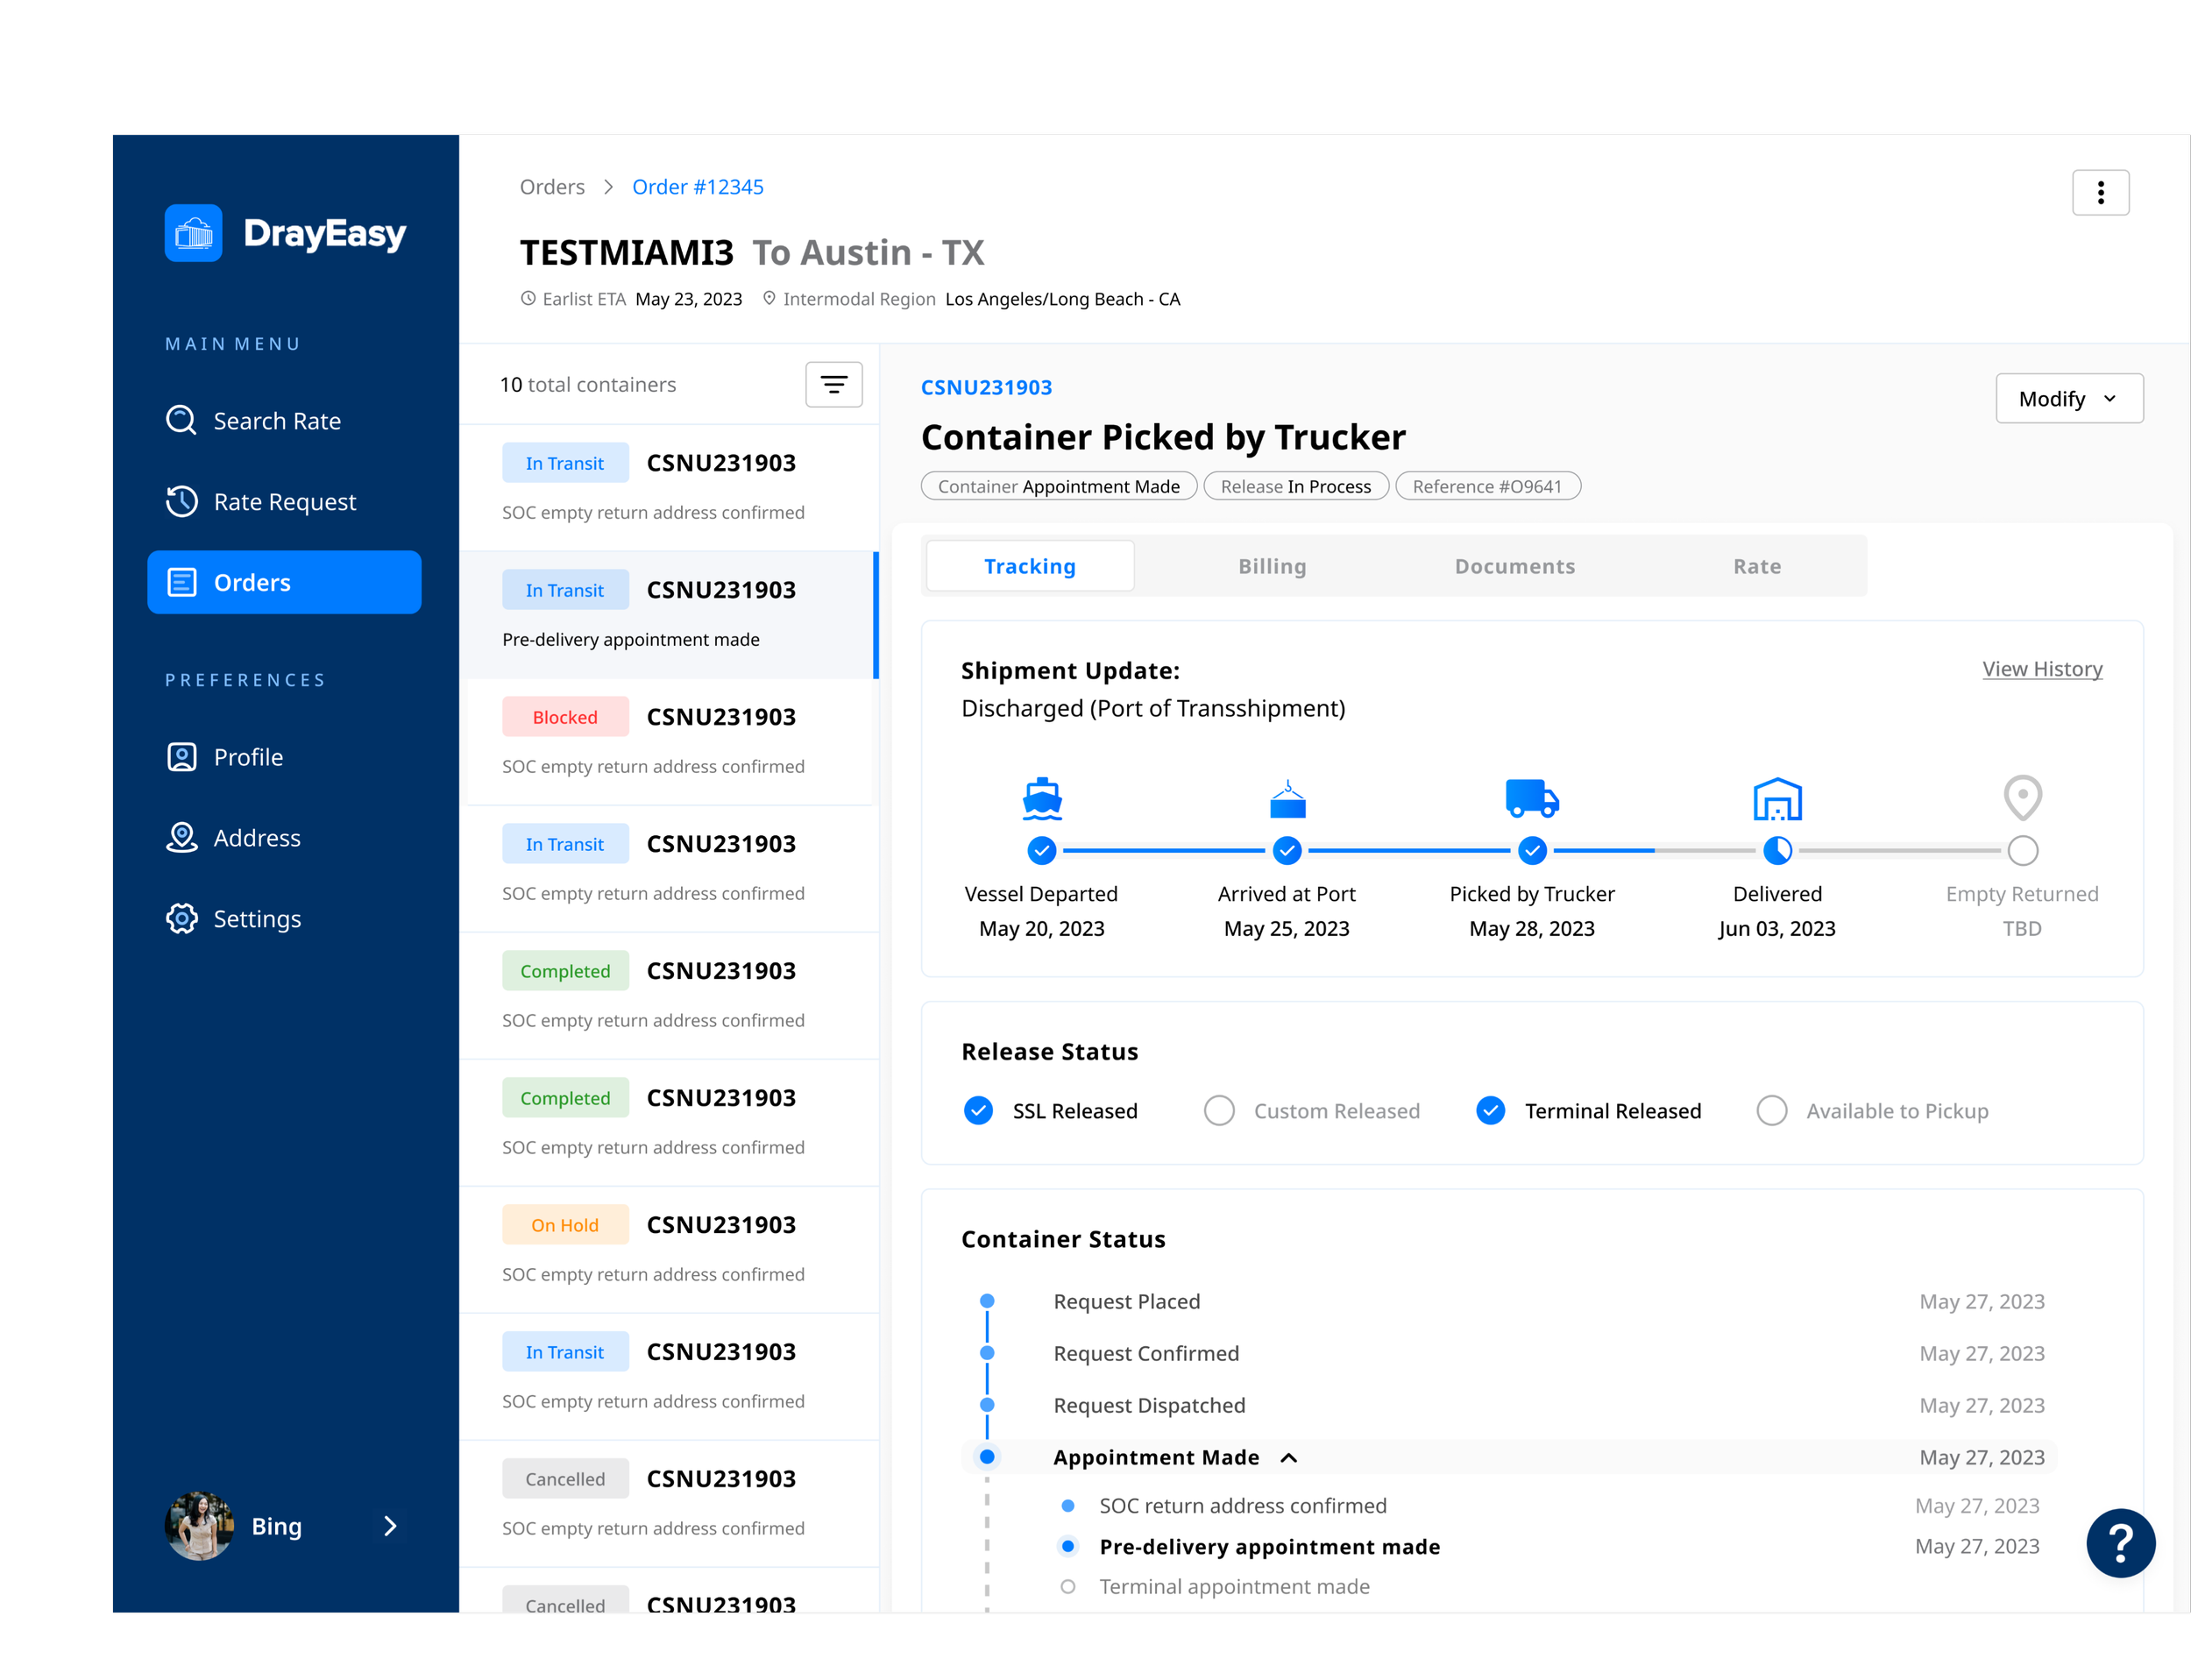Click the Picked by Trucker truck icon
Image resolution: width=2191 pixels, height=1680 pixels.
(1531, 798)
